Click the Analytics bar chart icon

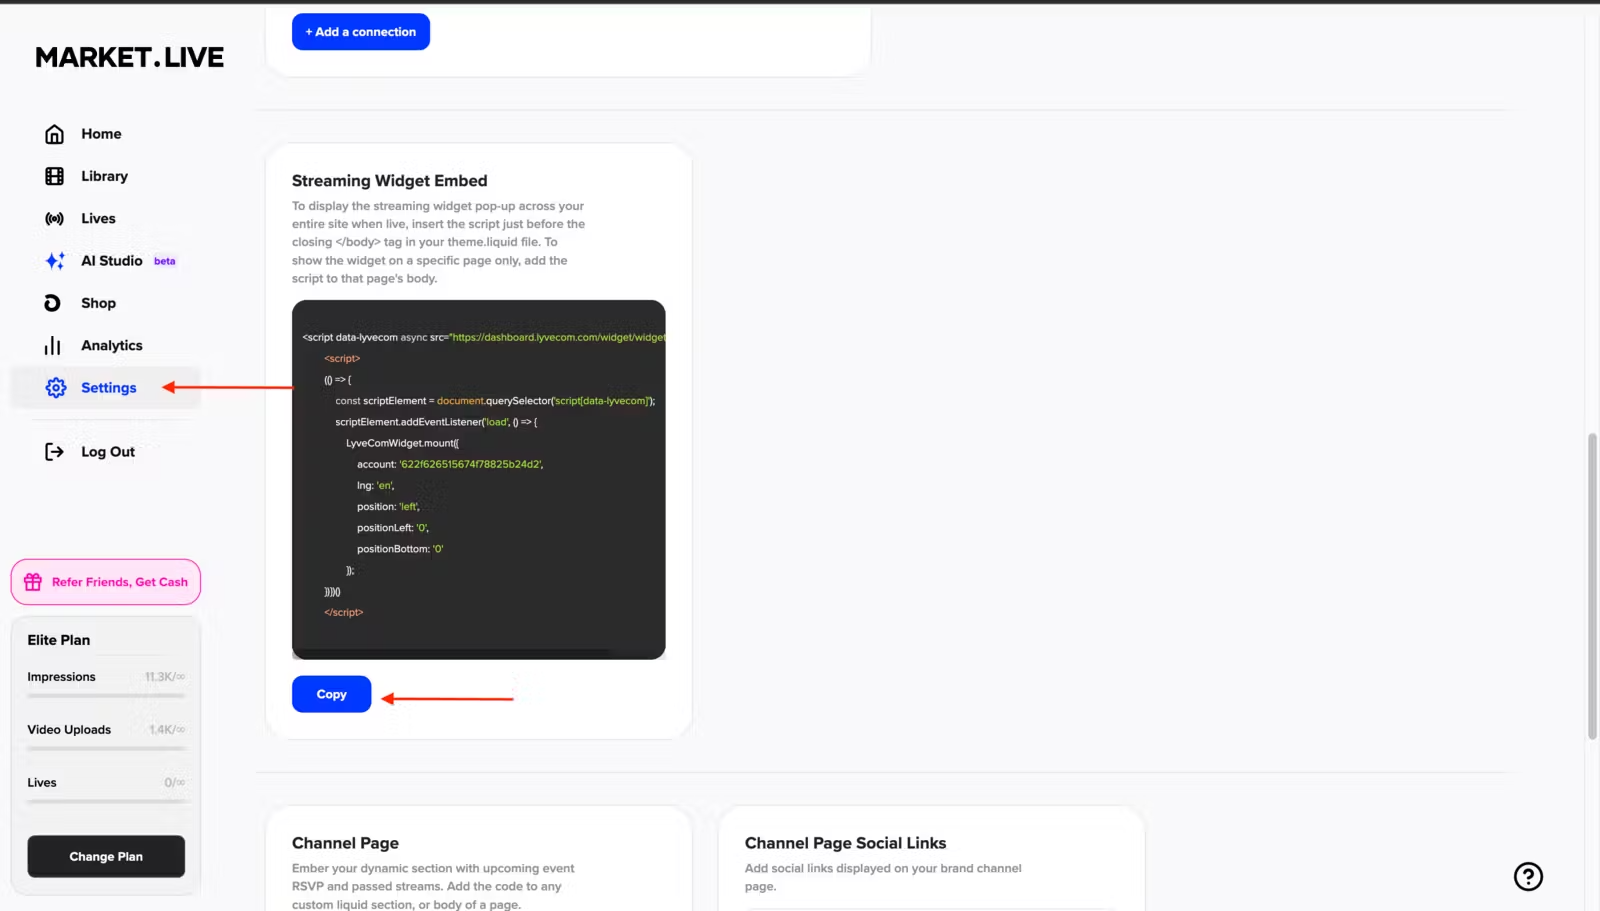[53, 346]
